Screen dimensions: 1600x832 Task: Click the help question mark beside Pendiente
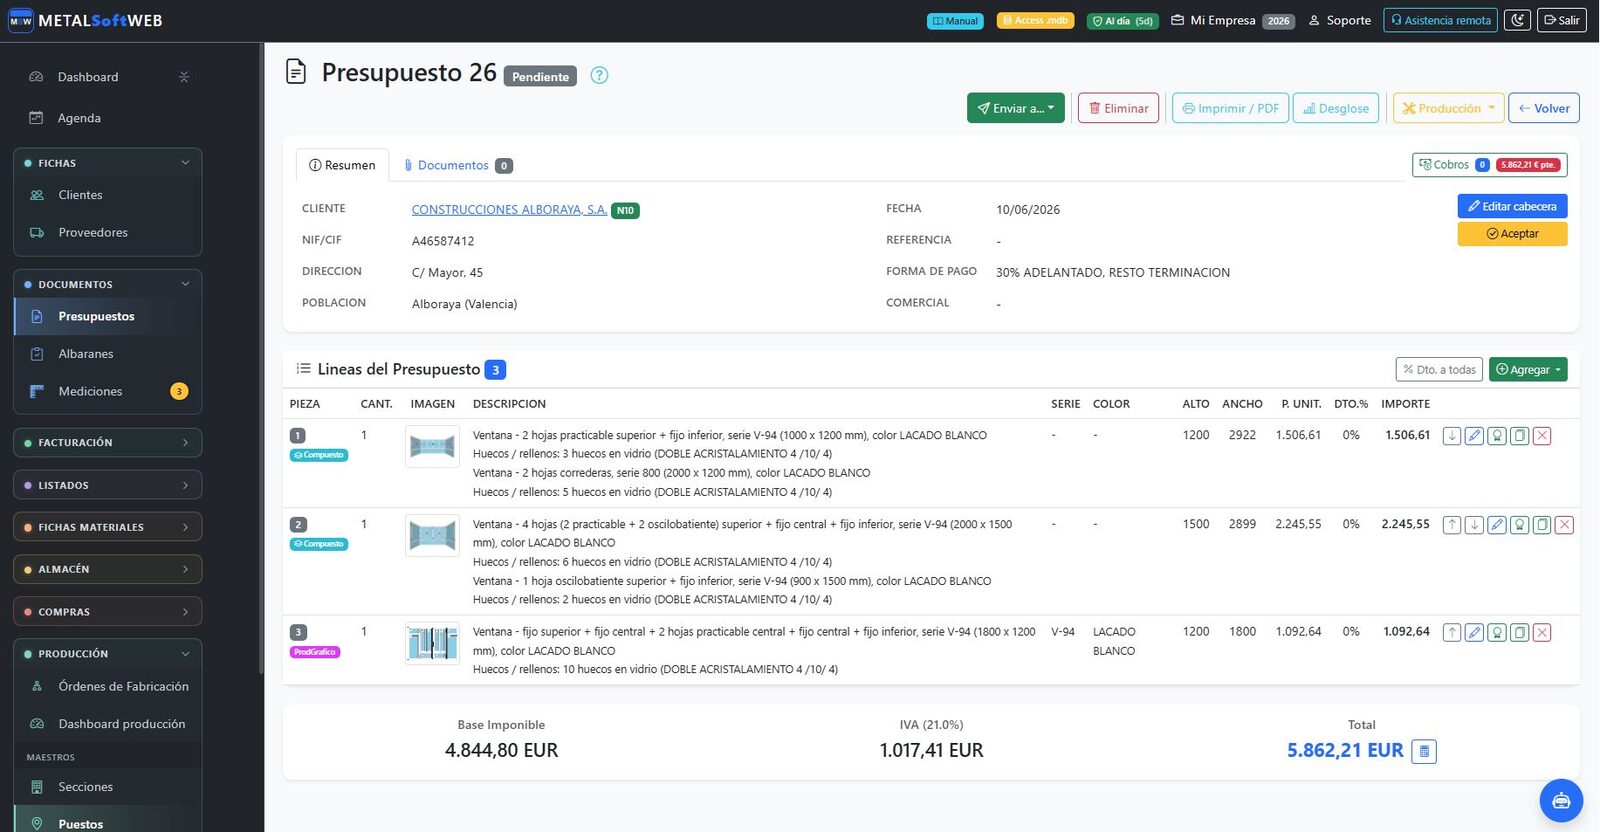[599, 75]
